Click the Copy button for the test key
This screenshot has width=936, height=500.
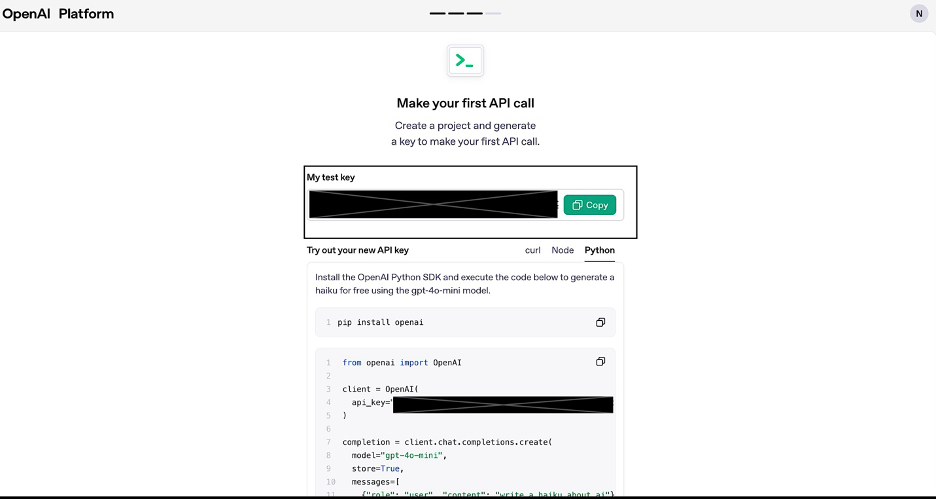tap(589, 205)
